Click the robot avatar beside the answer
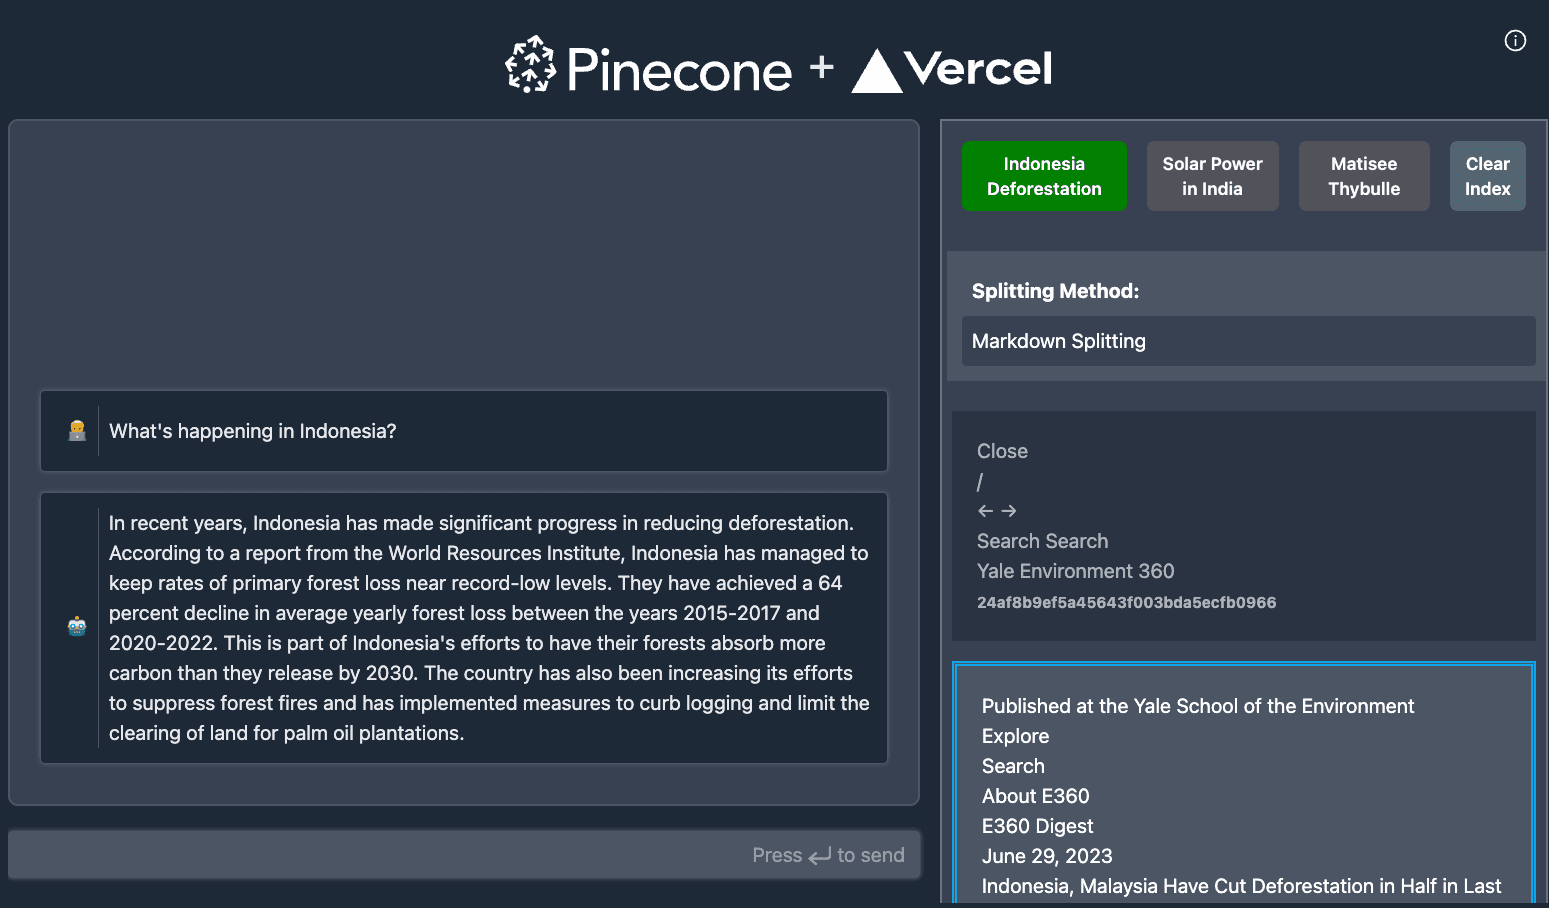This screenshot has height=908, width=1549. 77,624
